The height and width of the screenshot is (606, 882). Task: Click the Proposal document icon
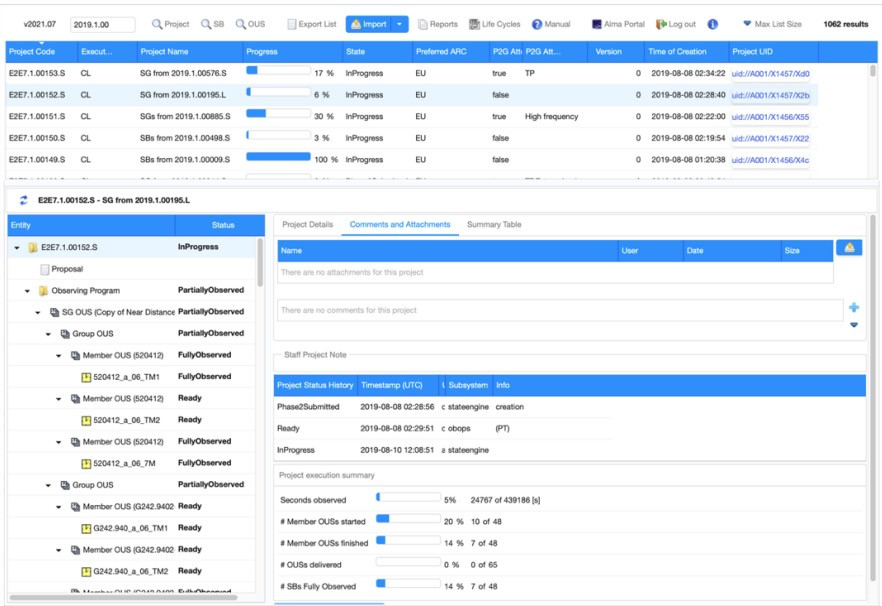tap(44, 270)
